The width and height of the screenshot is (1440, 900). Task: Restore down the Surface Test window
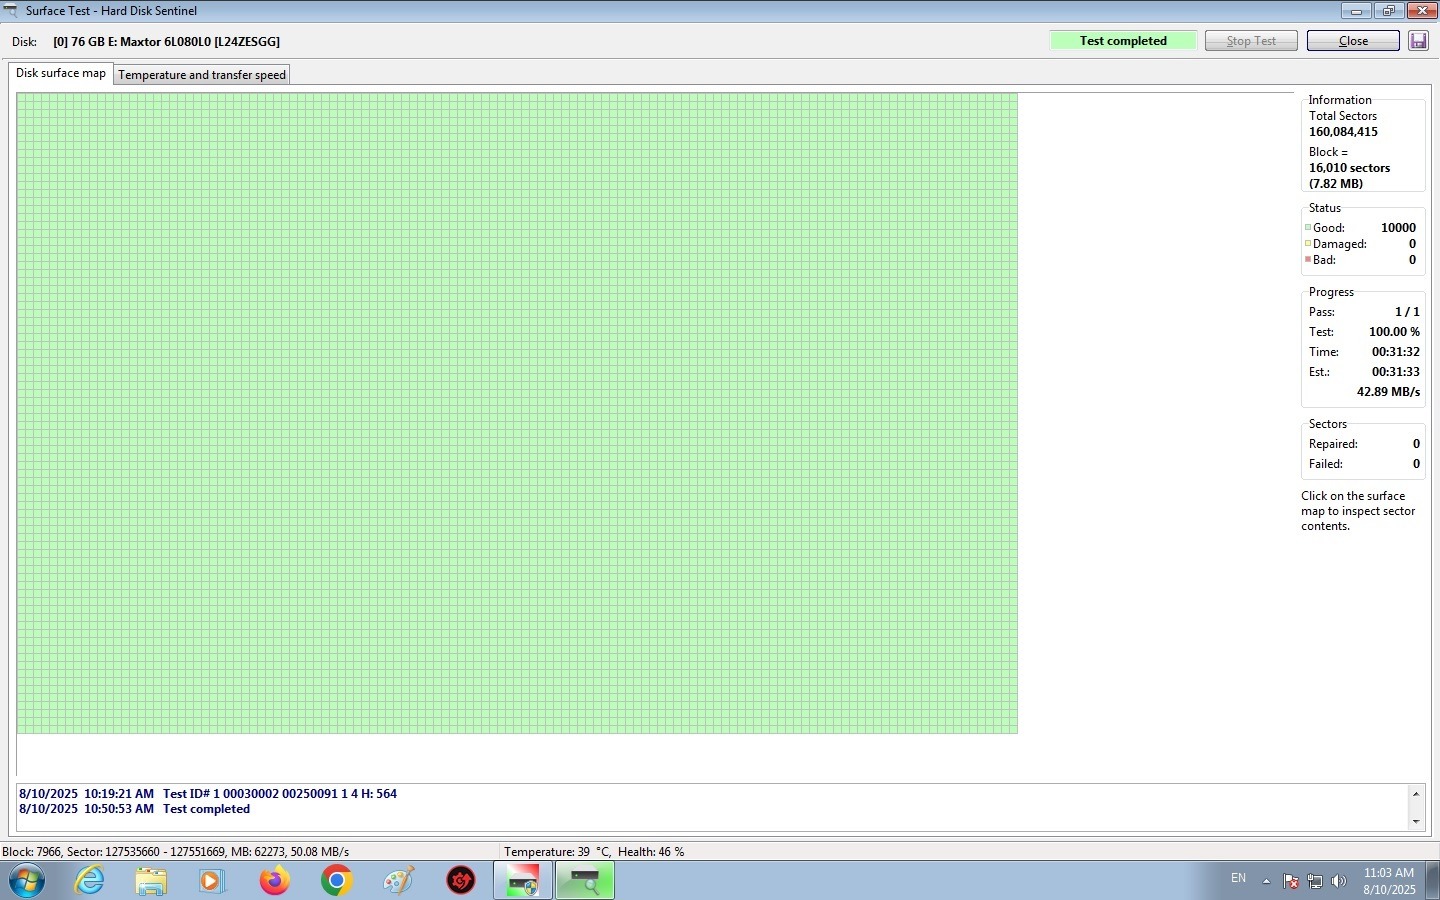pyautogui.click(x=1388, y=11)
